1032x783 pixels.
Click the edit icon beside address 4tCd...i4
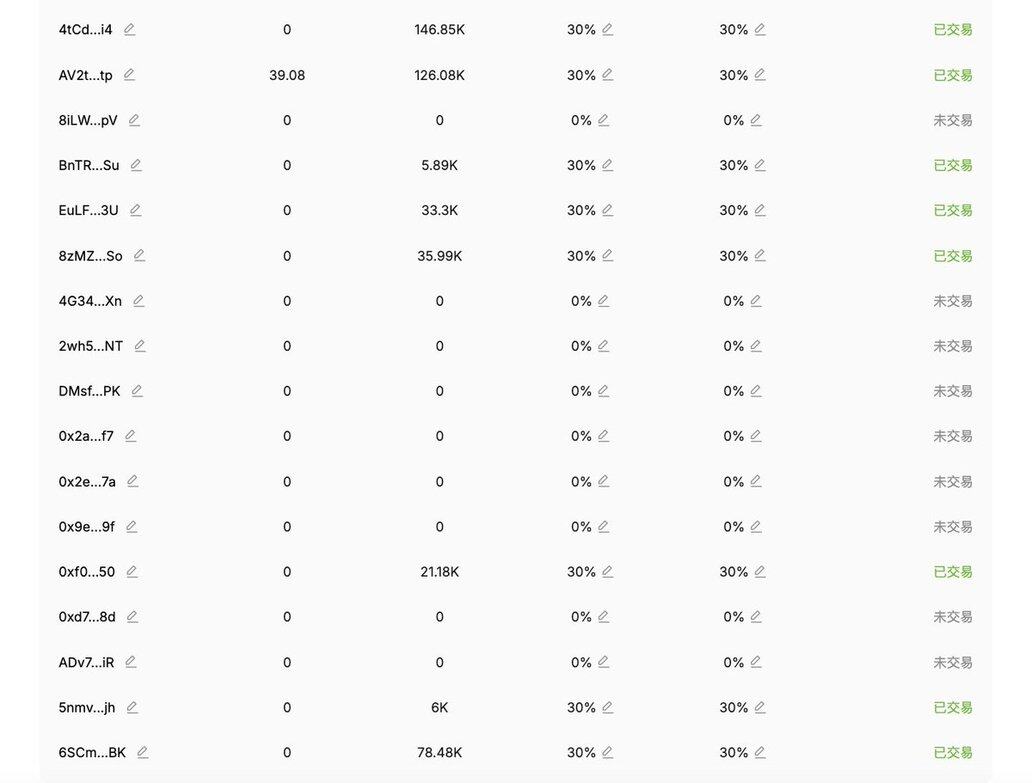tap(129, 29)
